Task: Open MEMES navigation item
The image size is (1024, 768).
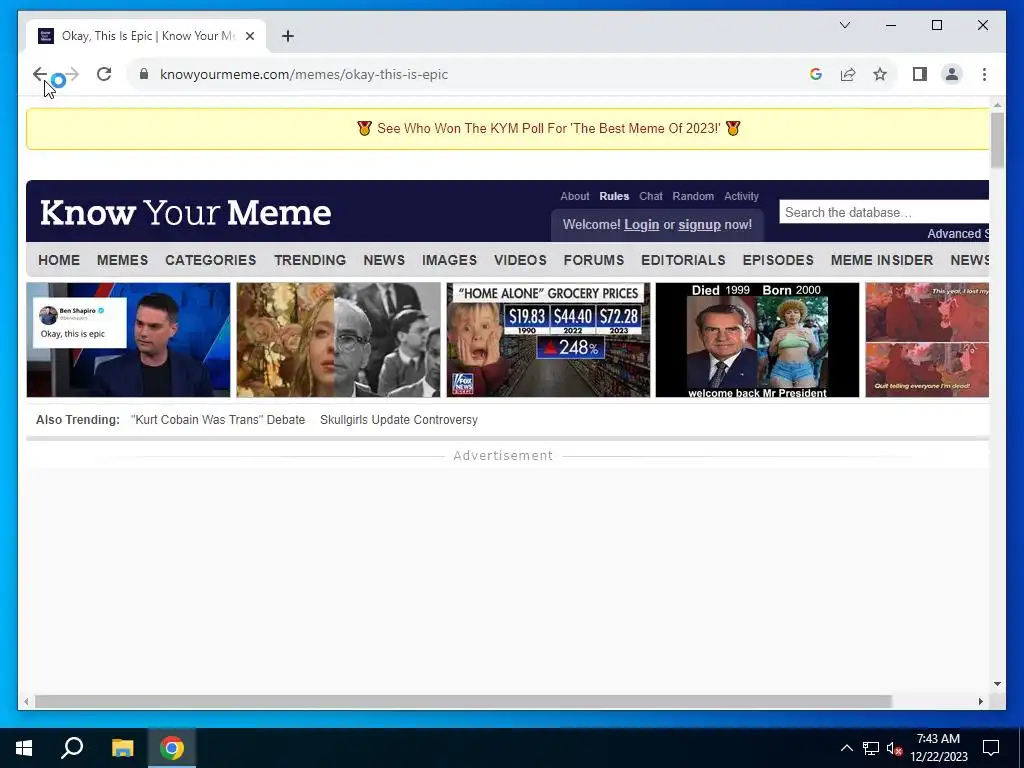Action: [x=122, y=260]
